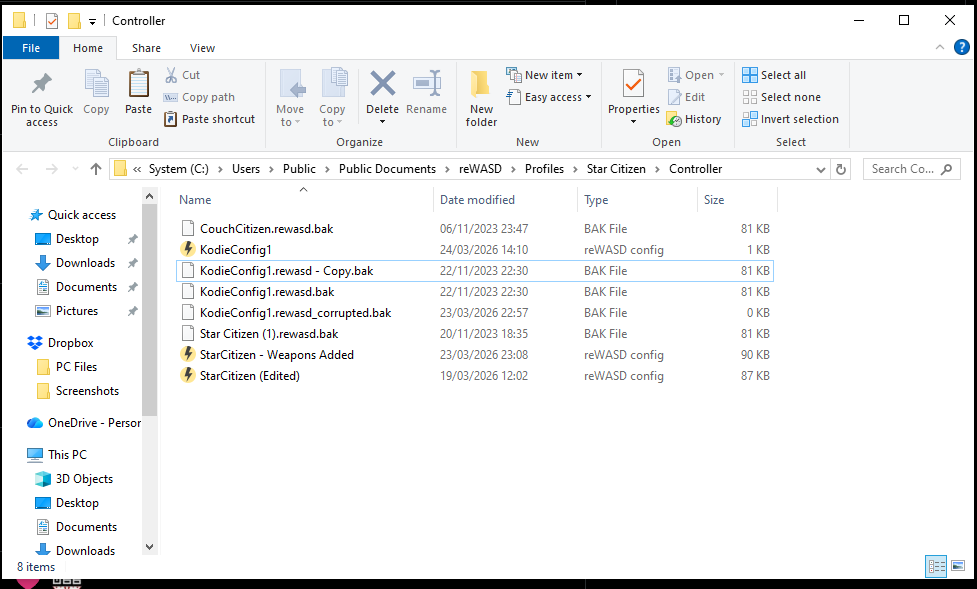Screen dimensions: 977x589
Task: Click Select none in ribbon
Action: click(x=781, y=97)
